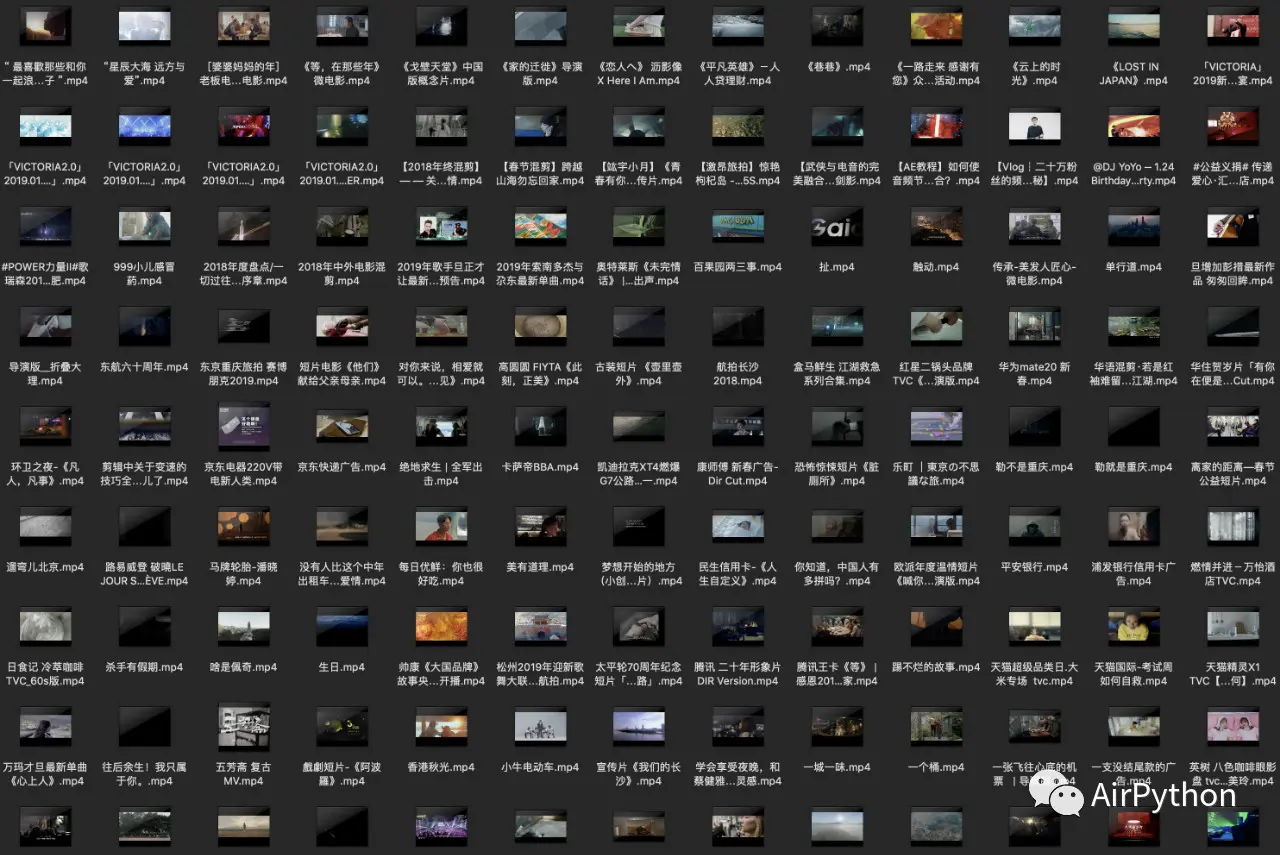Select thumbnail of 《家的迁徙》导演版.mp4
The image size is (1280, 855).
[540, 26]
